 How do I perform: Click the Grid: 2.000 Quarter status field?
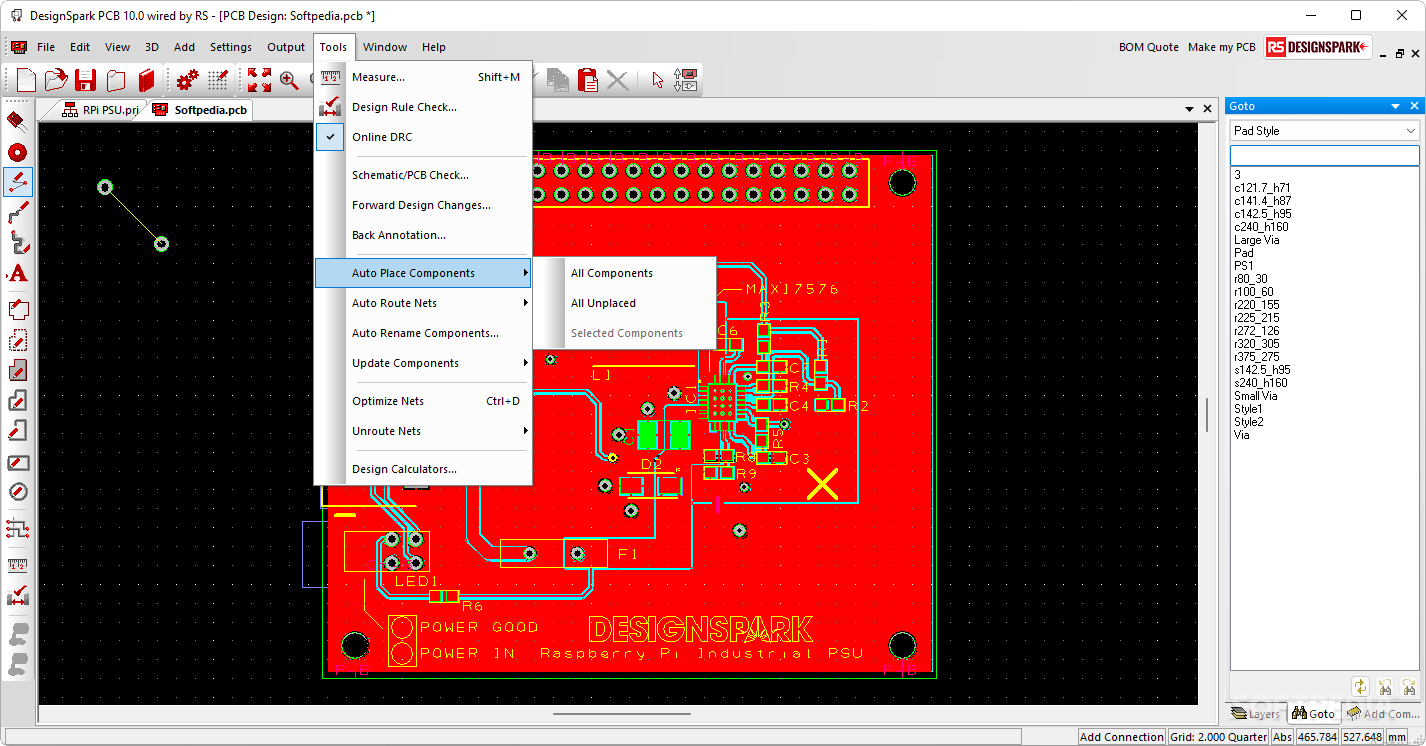1217,737
